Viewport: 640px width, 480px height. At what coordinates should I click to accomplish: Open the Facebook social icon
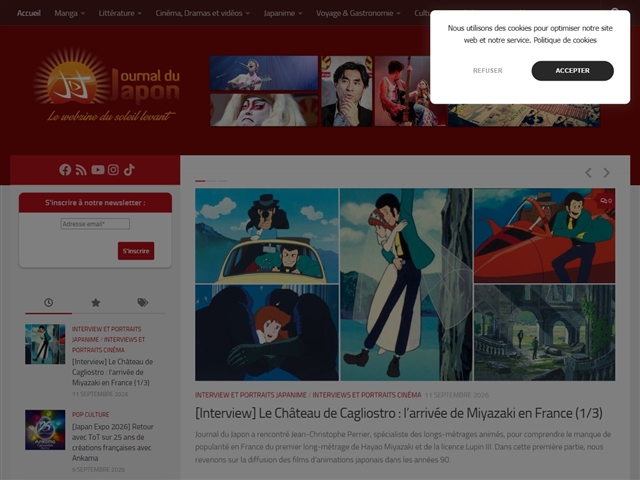(x=65, y=170)
